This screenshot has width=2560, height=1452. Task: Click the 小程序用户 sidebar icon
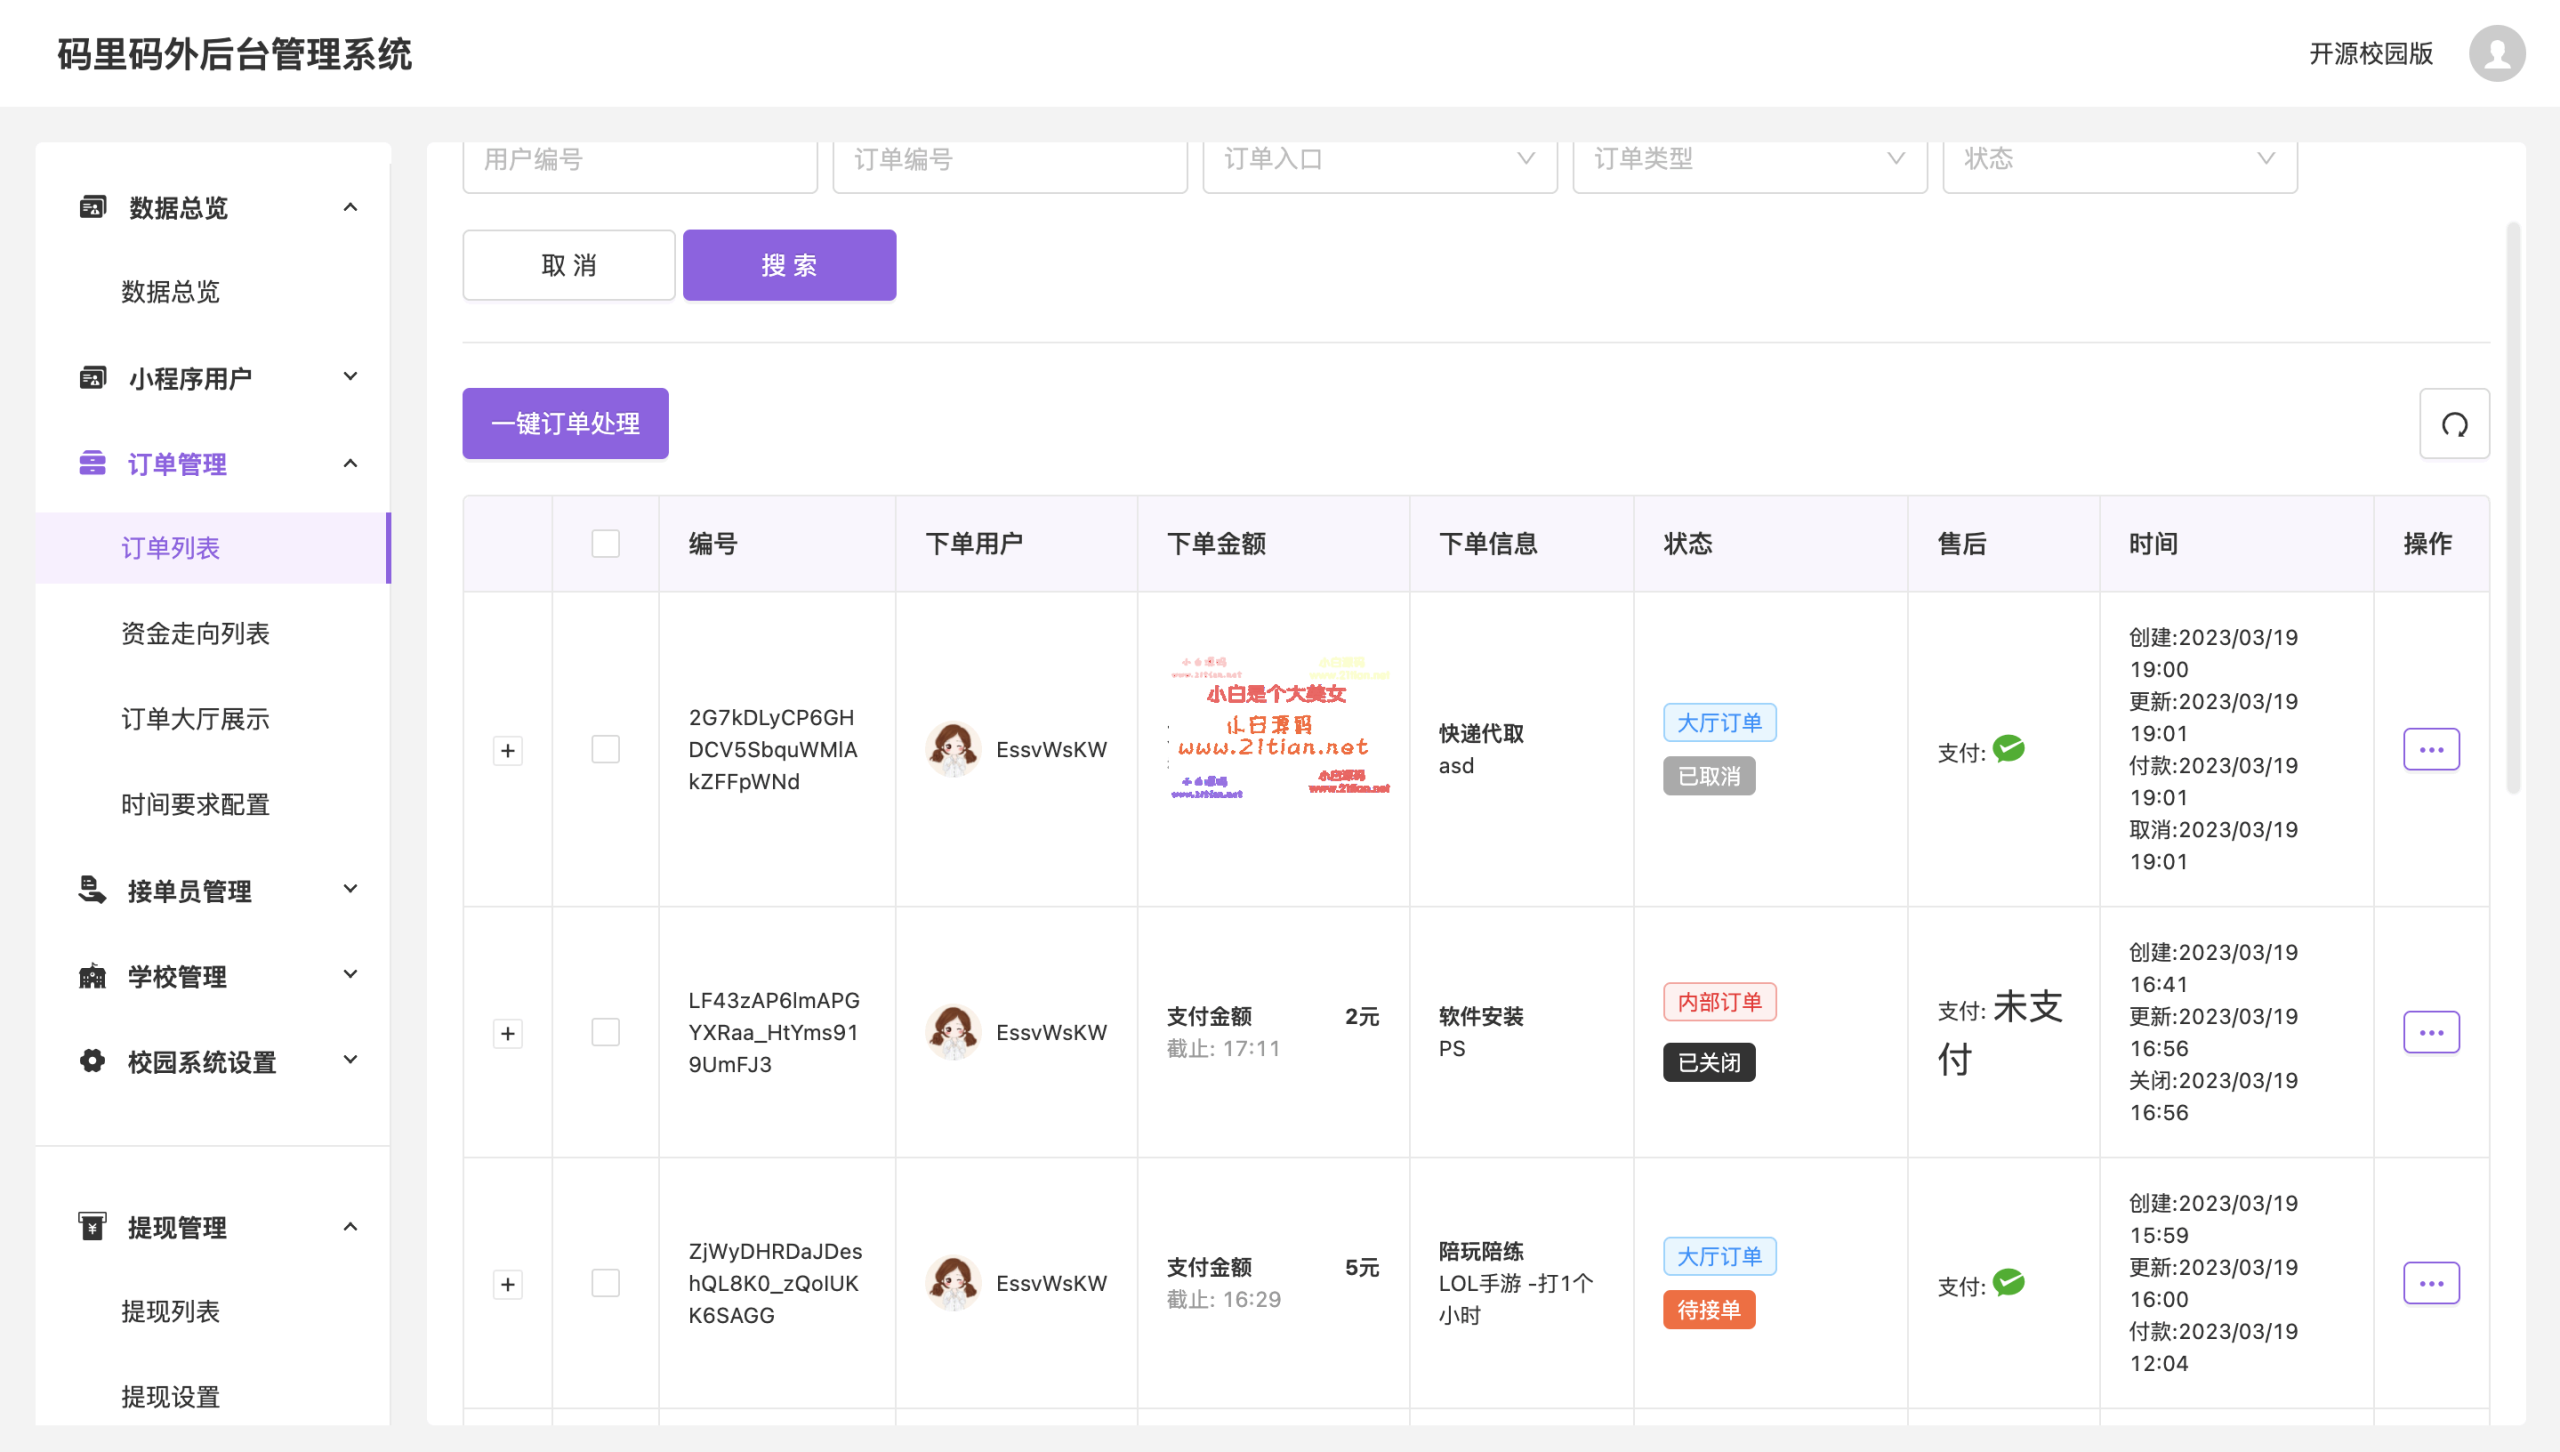[91, 377]
